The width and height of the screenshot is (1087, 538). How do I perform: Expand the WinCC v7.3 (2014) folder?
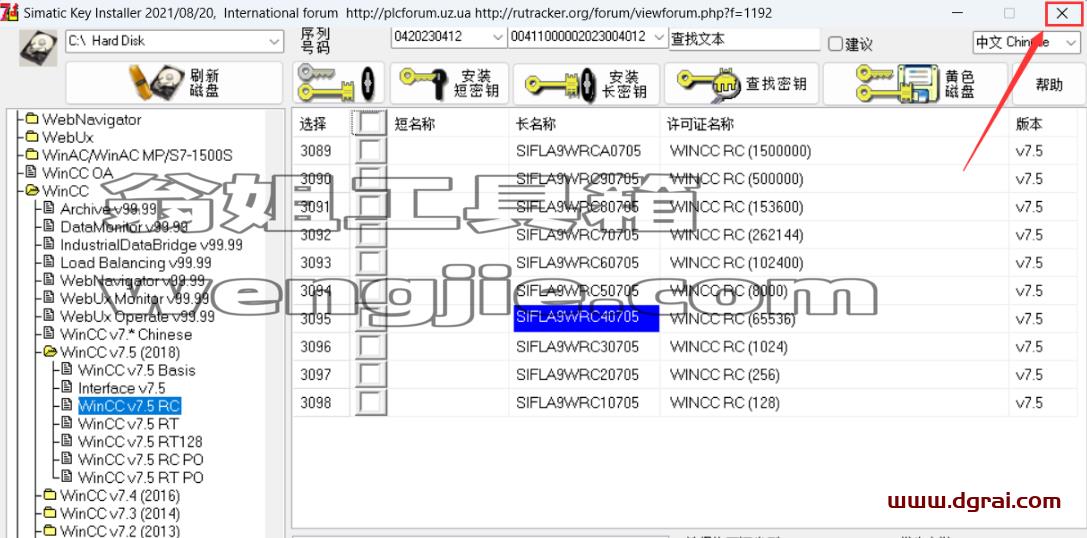pos(49,513)
